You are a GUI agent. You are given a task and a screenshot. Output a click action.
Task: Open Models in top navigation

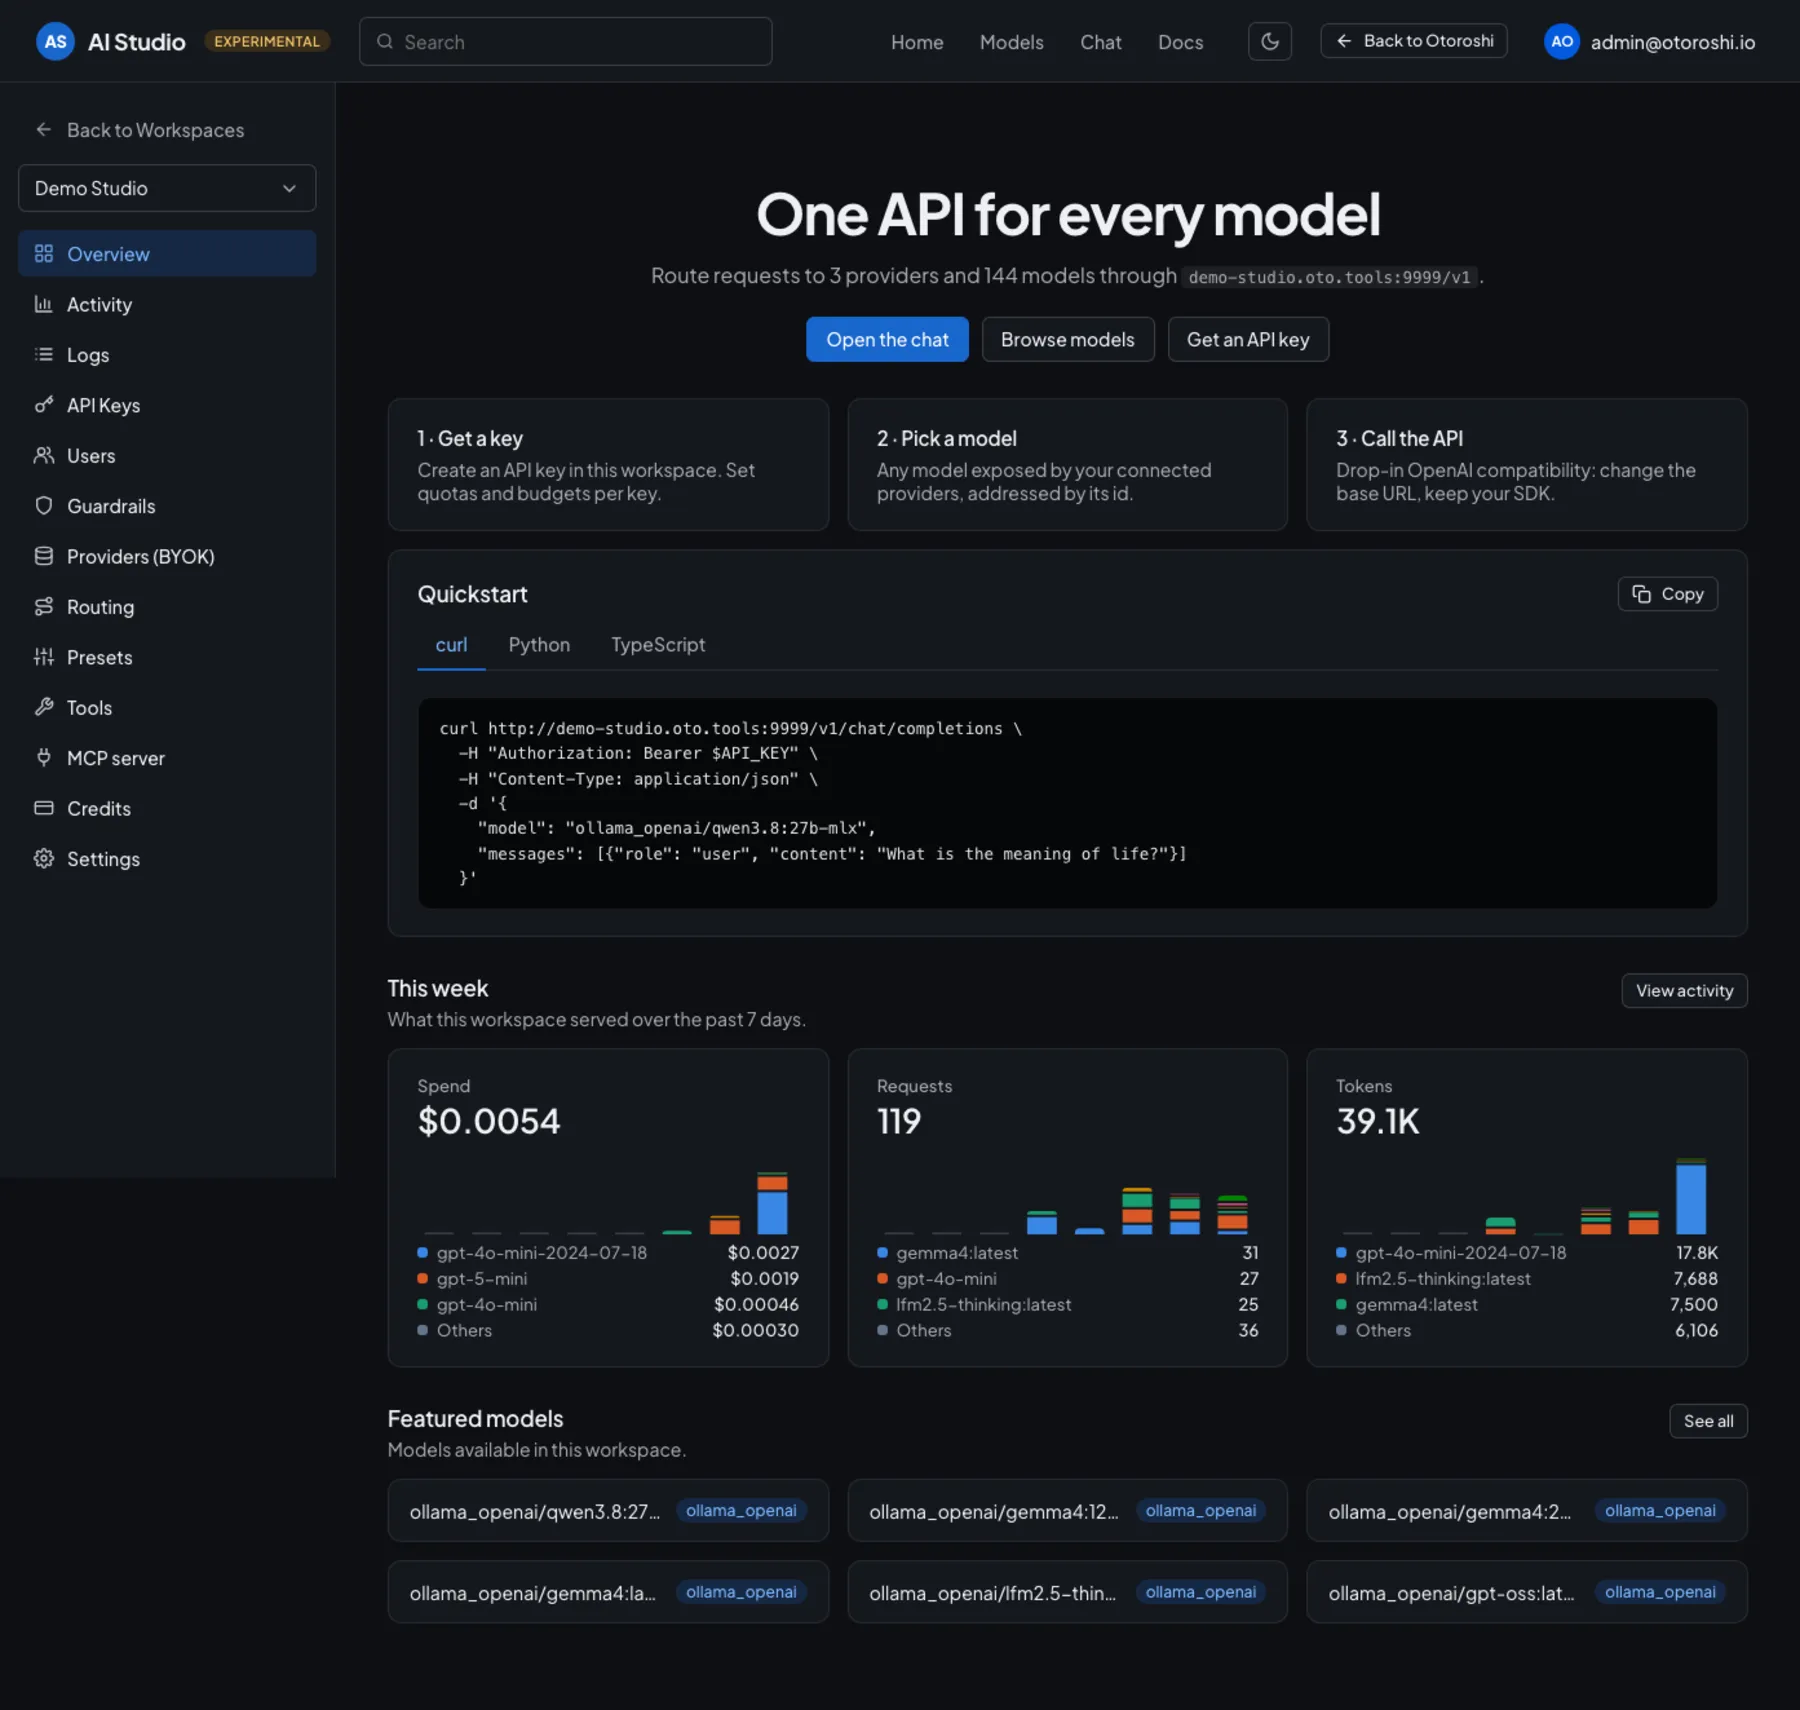(1011, 42)
